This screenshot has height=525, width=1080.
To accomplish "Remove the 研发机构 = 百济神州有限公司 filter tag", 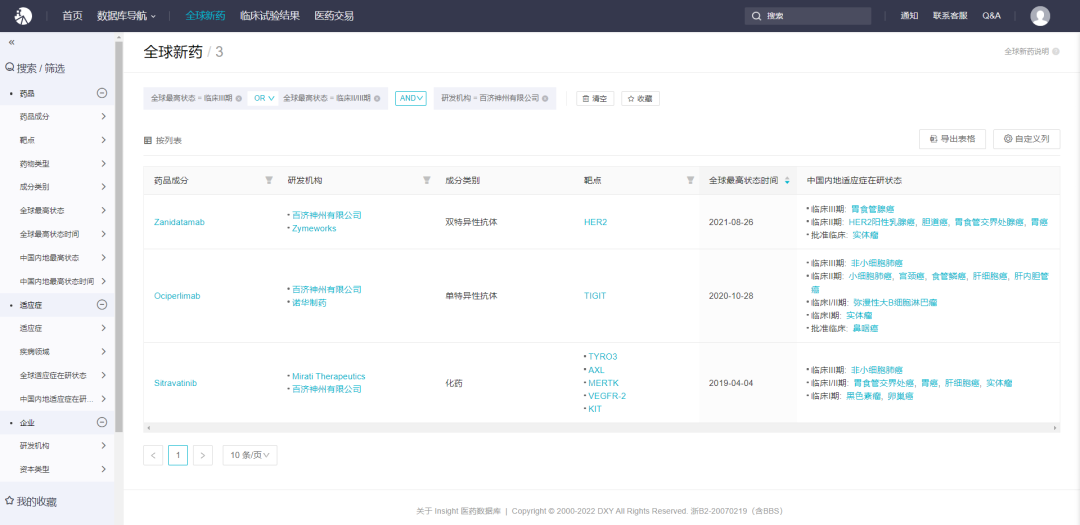I will 547,98.
